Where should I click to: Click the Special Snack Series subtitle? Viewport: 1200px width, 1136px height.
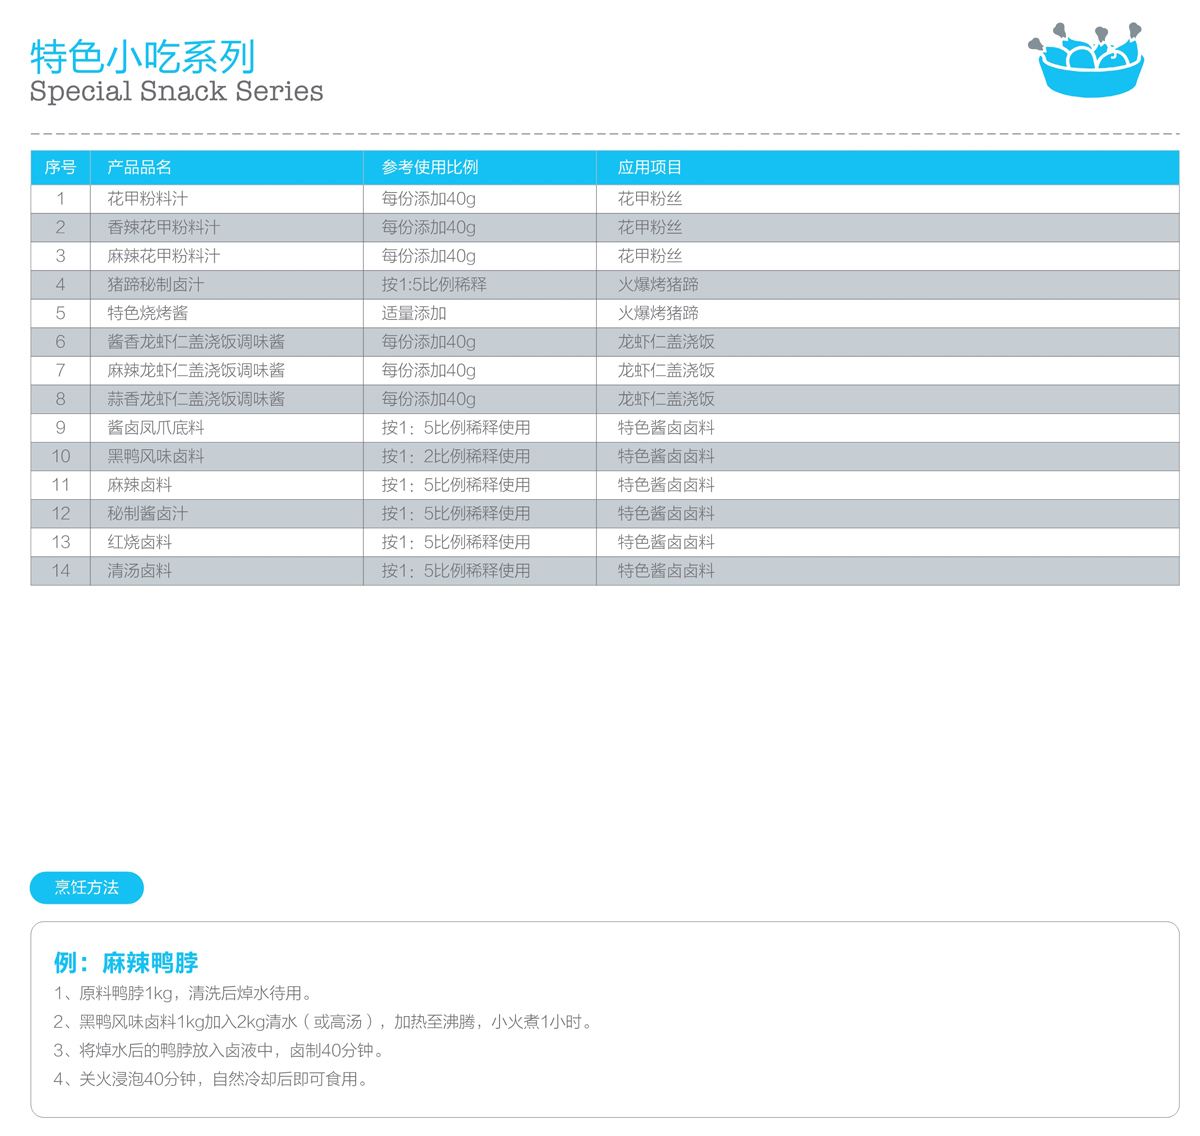tap(176, 92)
